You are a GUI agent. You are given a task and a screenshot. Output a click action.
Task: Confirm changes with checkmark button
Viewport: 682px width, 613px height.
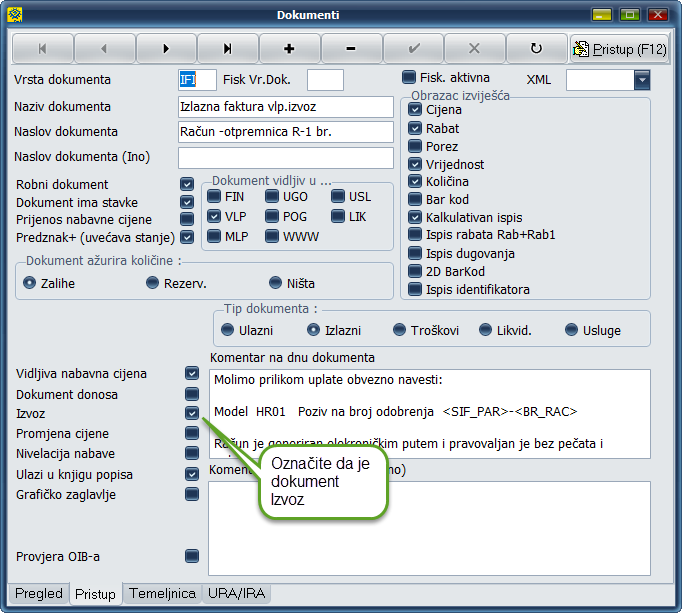click(x=413, y=48)
